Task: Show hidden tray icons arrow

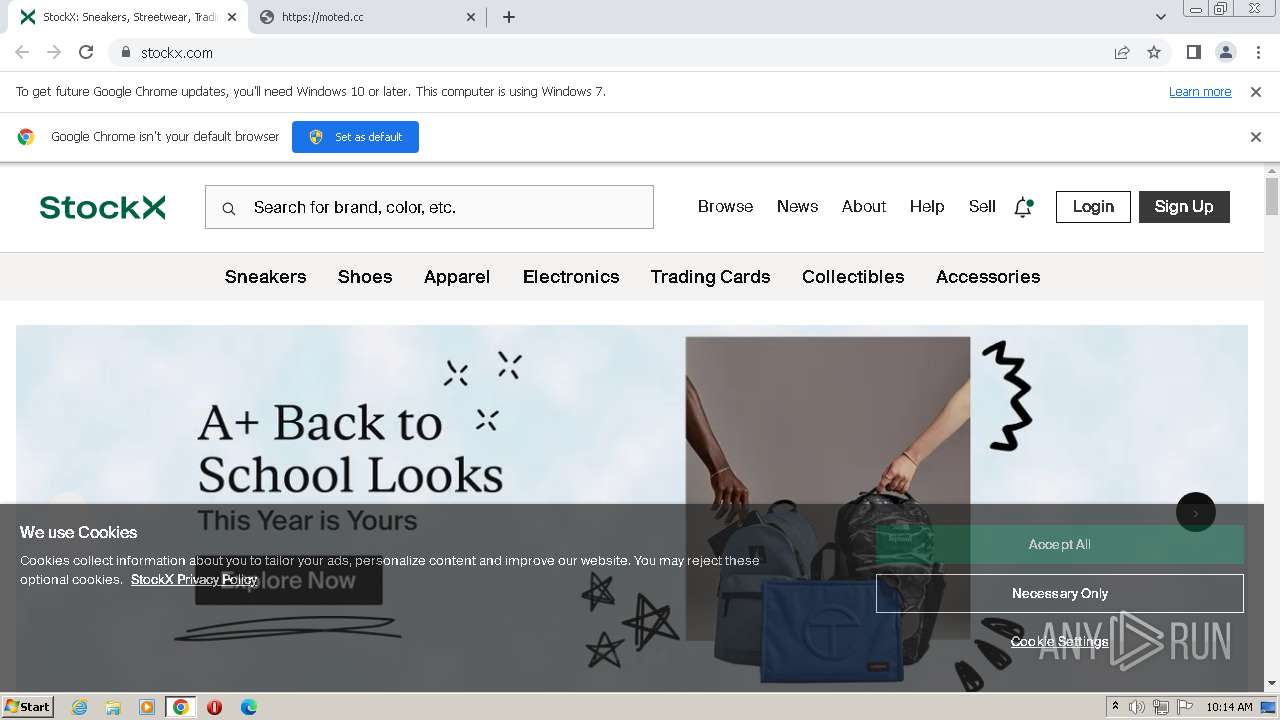Action: (x=1116, y=707)
